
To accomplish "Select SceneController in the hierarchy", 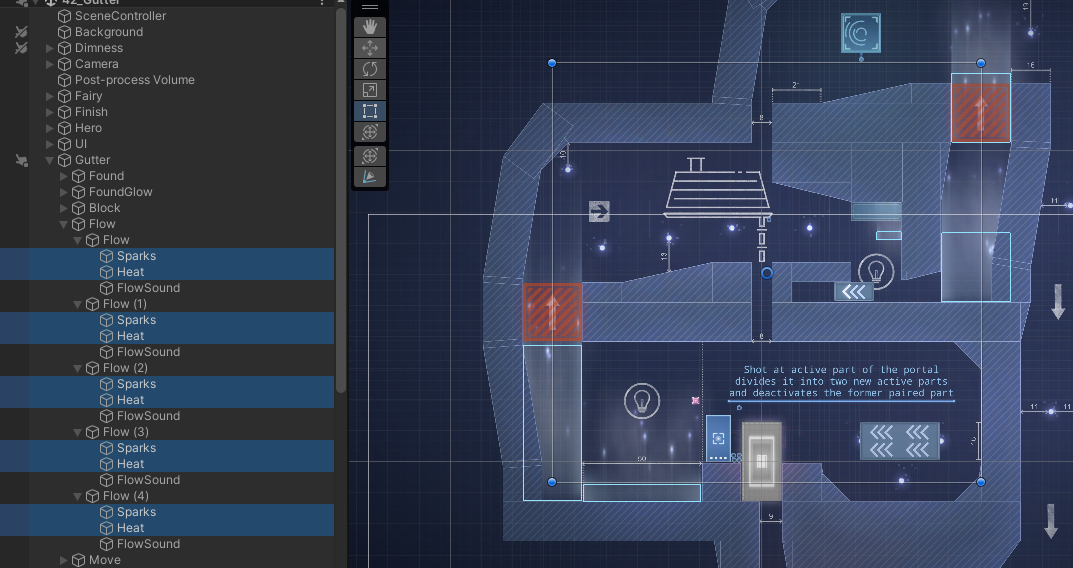I will [120, 16].
